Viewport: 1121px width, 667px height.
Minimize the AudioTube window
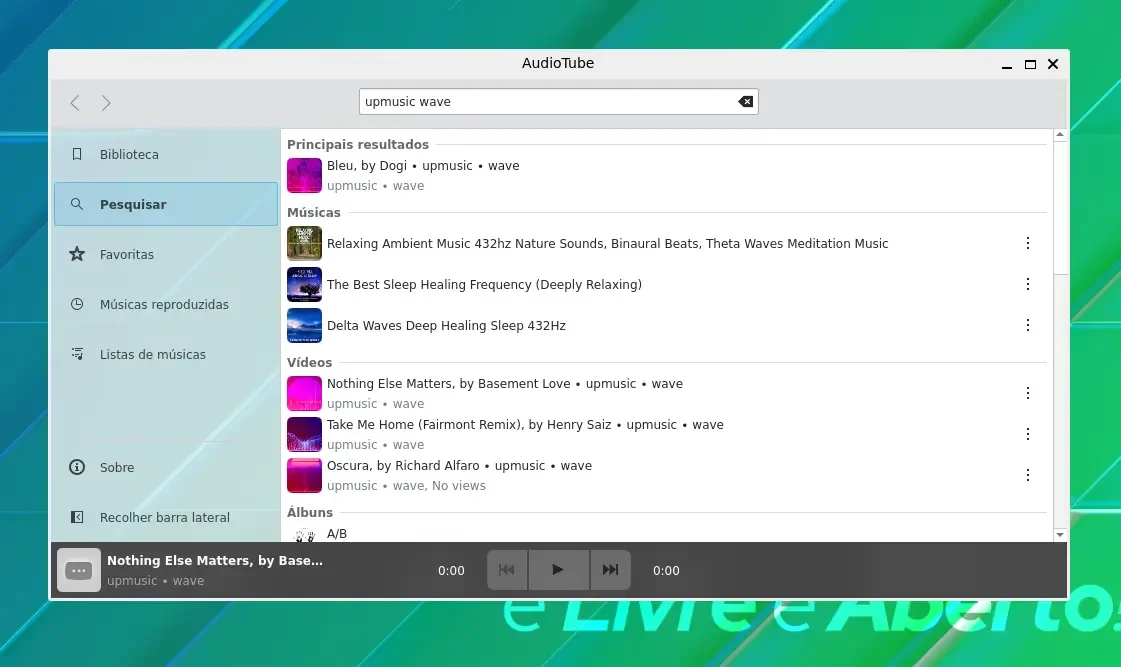[x=1007, y=64]
